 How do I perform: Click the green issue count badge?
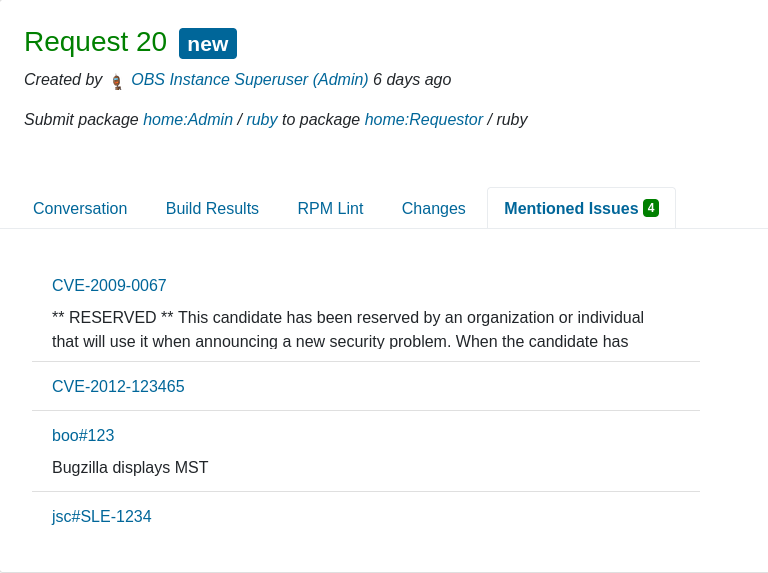point(651,208)
